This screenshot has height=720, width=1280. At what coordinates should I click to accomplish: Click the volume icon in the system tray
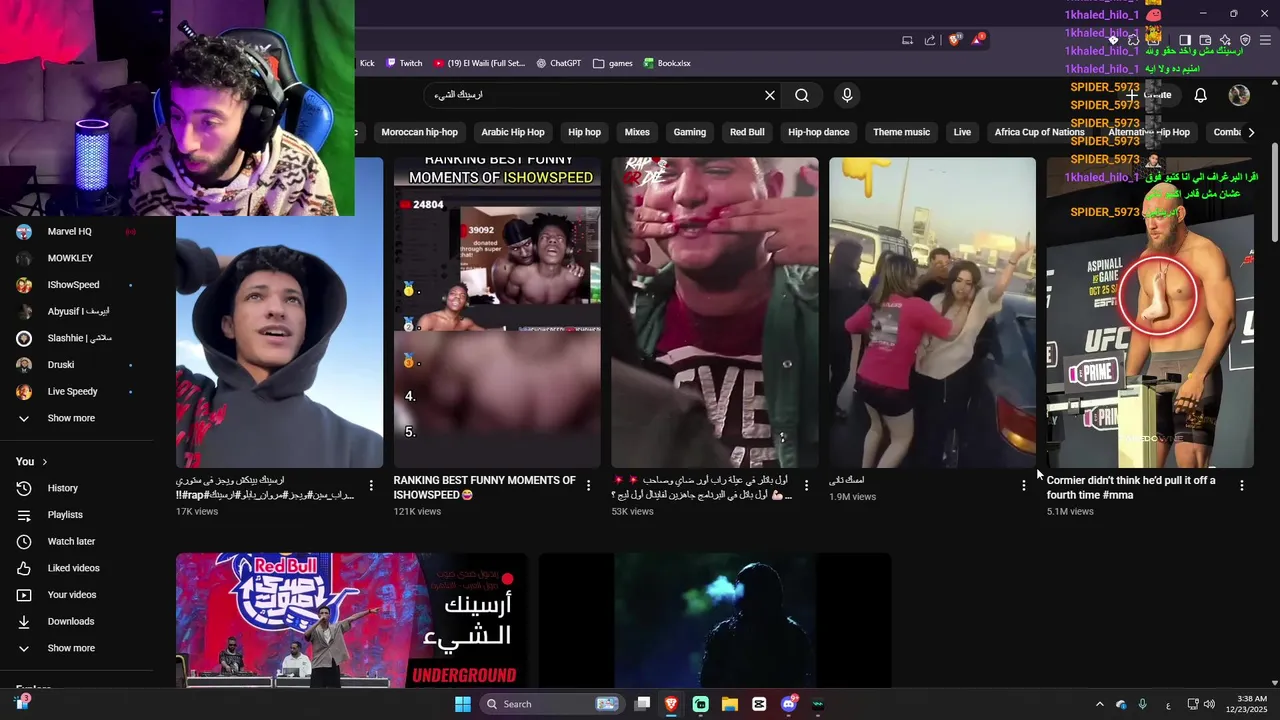[x=1209, y=704]
